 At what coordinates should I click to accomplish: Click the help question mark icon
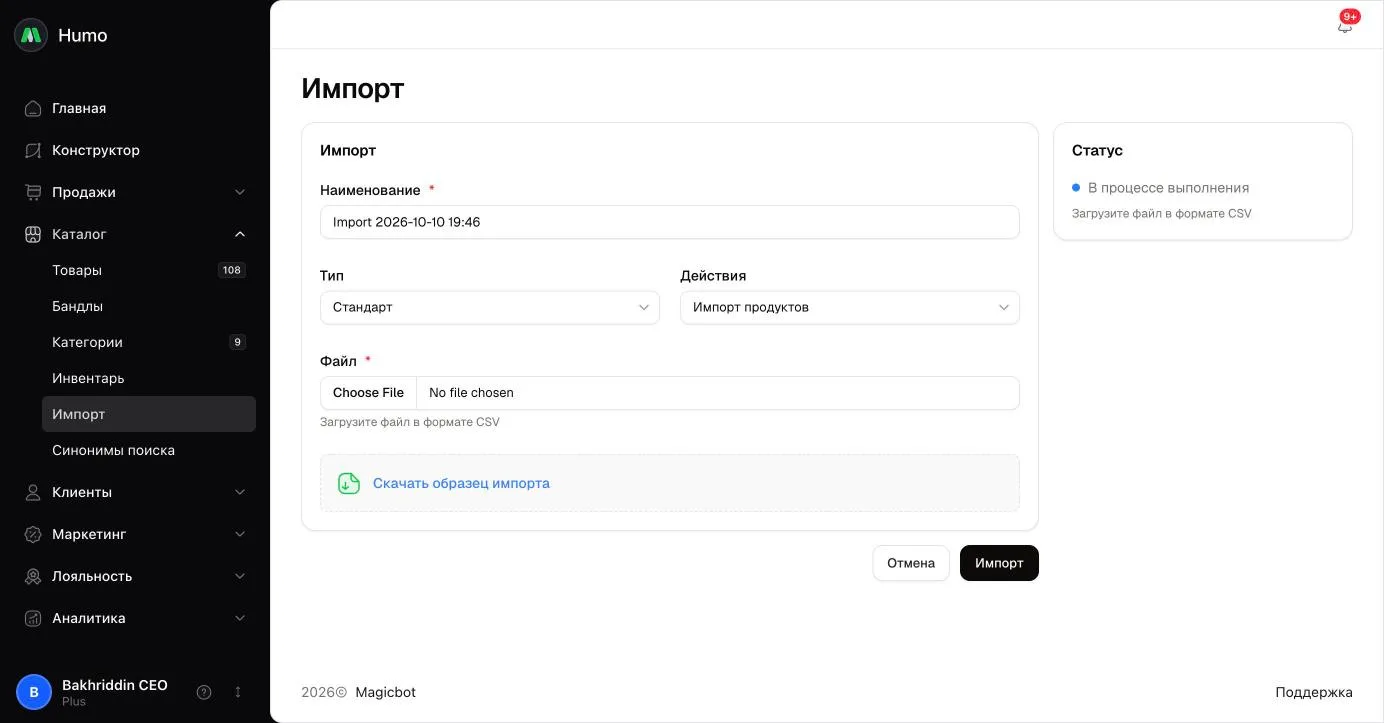coord(204,692)
